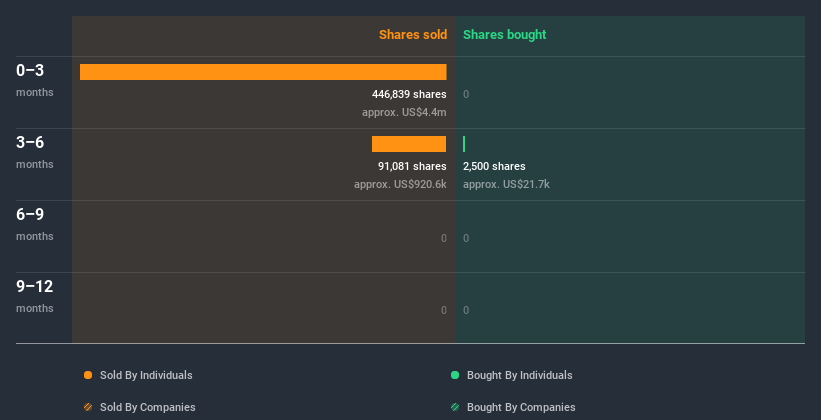Click the Shares sold column header

(412, 35)
